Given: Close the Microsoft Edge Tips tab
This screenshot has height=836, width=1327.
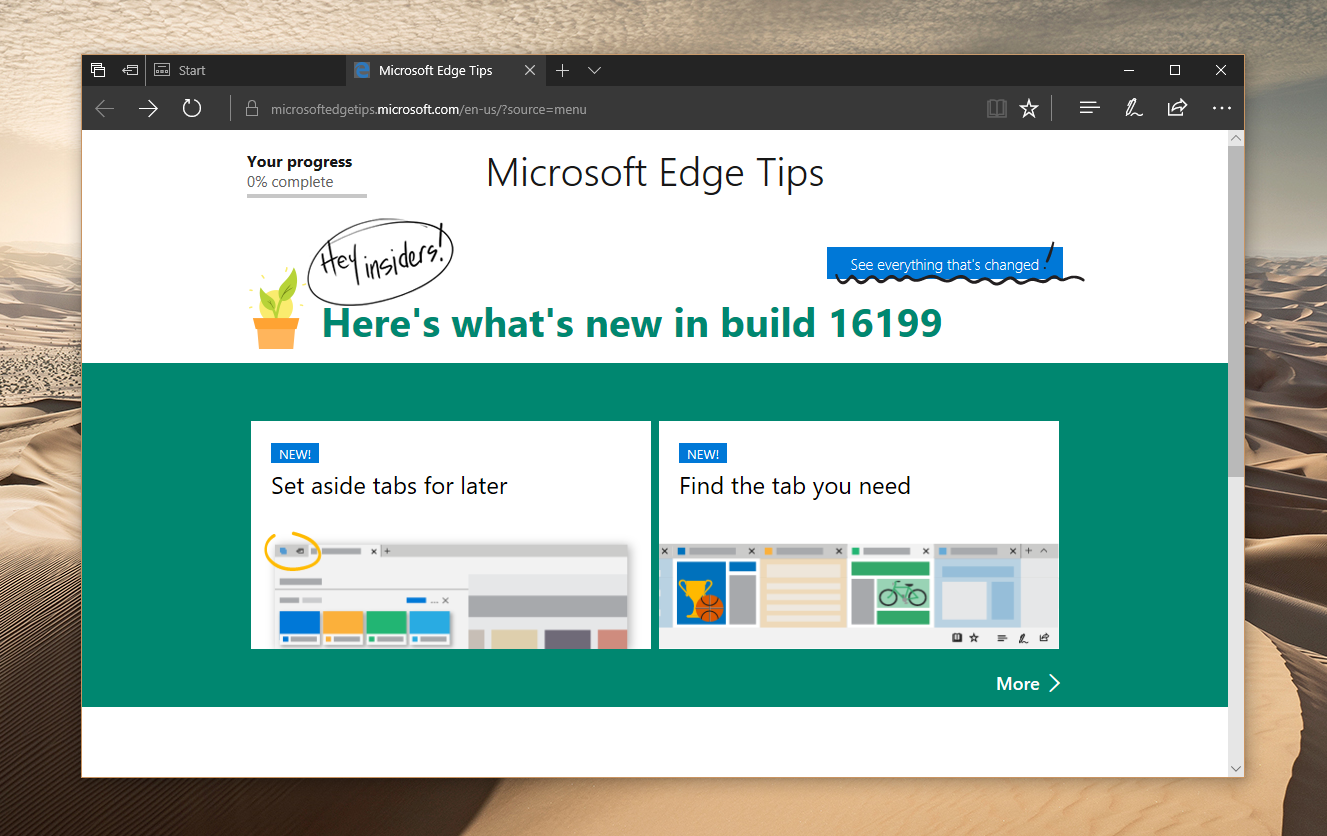Looking at the screenshot, I should pos(530,70).
